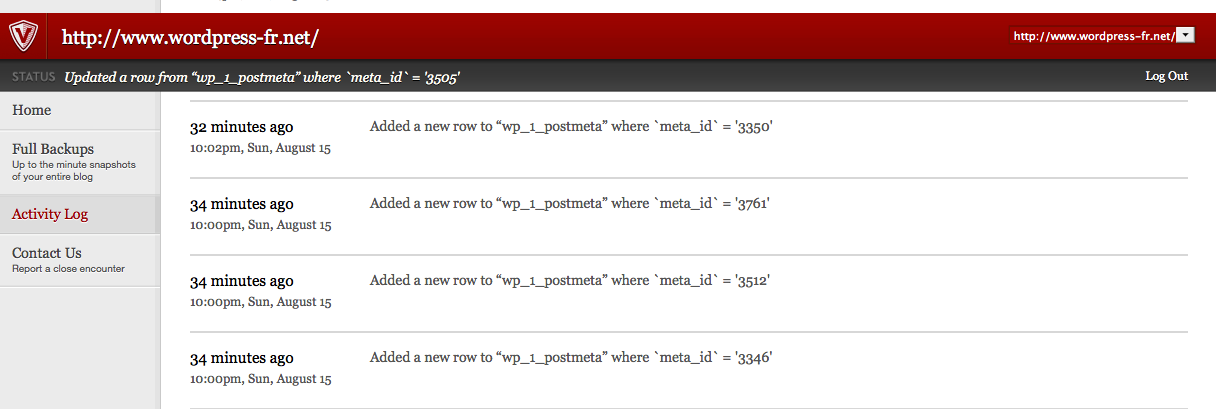Go to Home in the sidebar
The image size is (1216, 409).
click(32, 110)
